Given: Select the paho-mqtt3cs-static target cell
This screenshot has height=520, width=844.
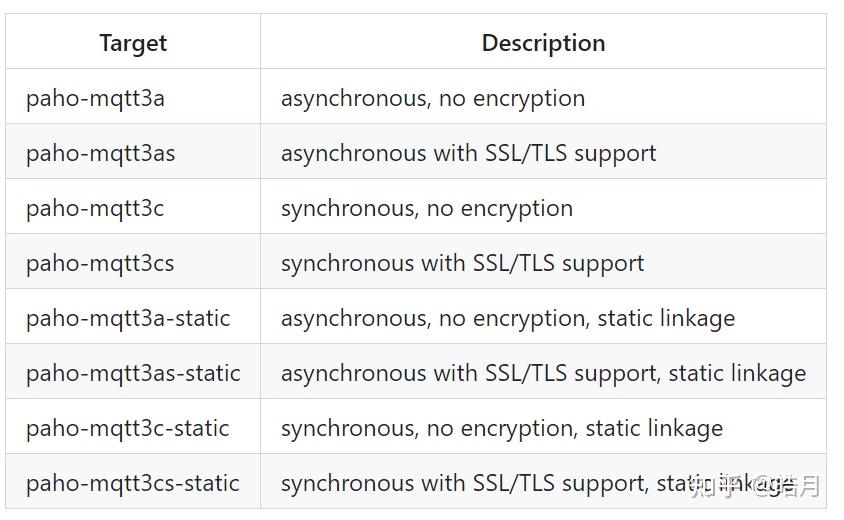Looking at the screenshot, I should tap(133, 483).
